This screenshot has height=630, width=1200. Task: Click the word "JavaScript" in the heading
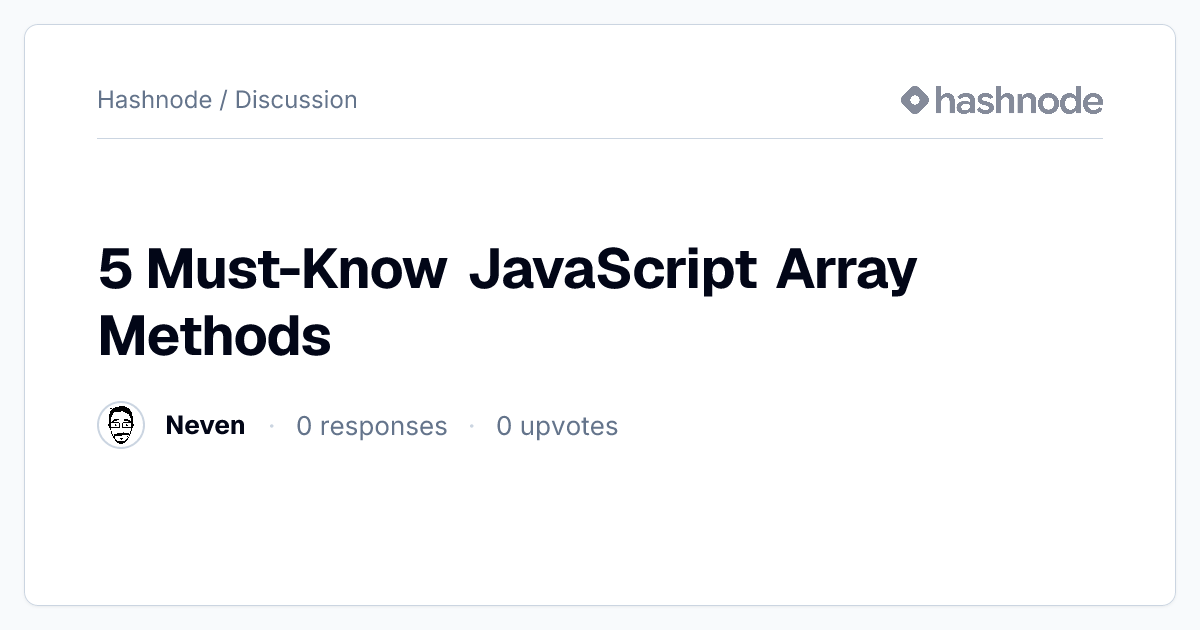pos(612,270)
